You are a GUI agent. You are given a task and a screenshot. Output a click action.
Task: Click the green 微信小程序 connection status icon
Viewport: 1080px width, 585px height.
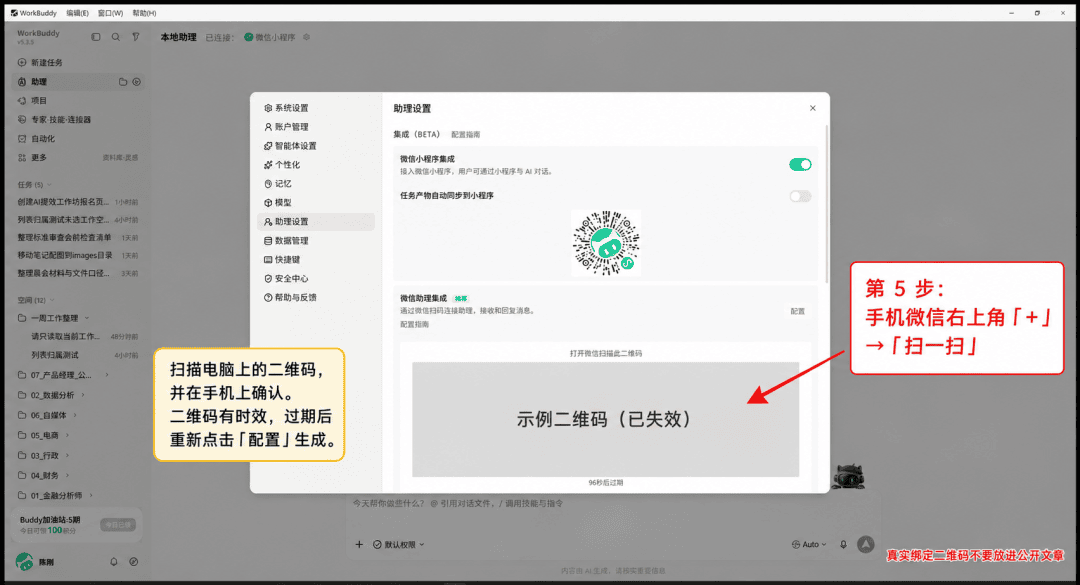[249, 37]
